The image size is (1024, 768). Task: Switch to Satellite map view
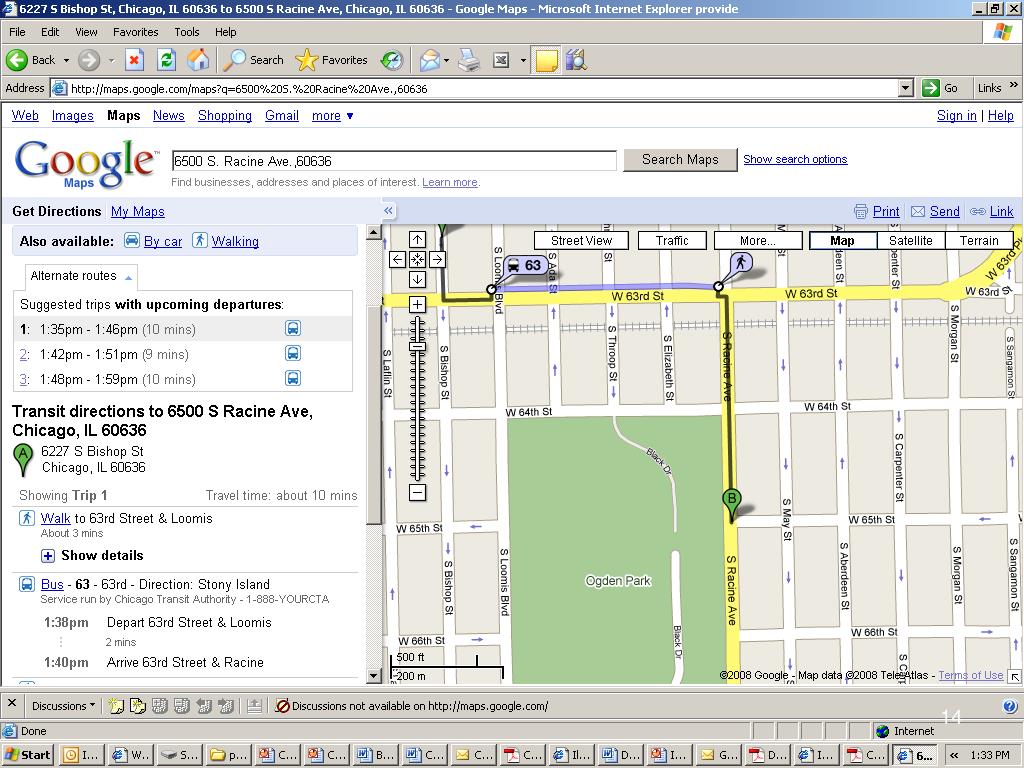910,240
